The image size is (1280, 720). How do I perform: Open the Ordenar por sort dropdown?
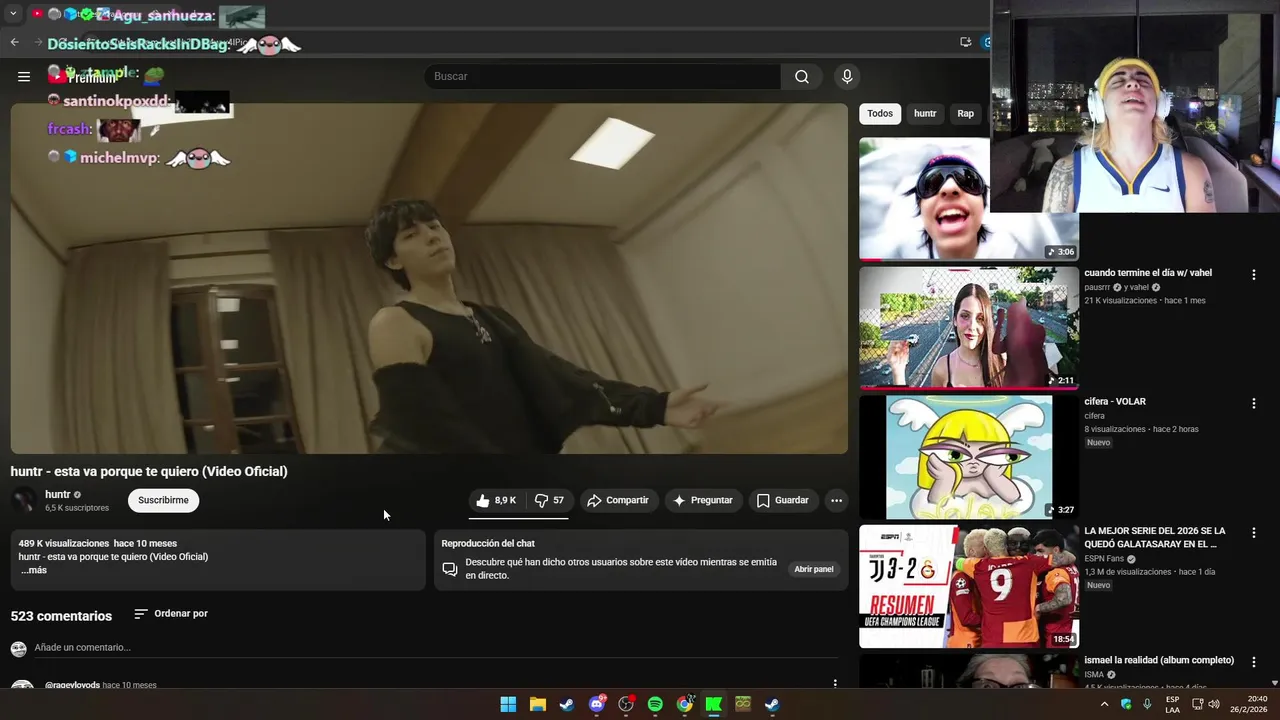pyautogui.click(x=171, y=613)
